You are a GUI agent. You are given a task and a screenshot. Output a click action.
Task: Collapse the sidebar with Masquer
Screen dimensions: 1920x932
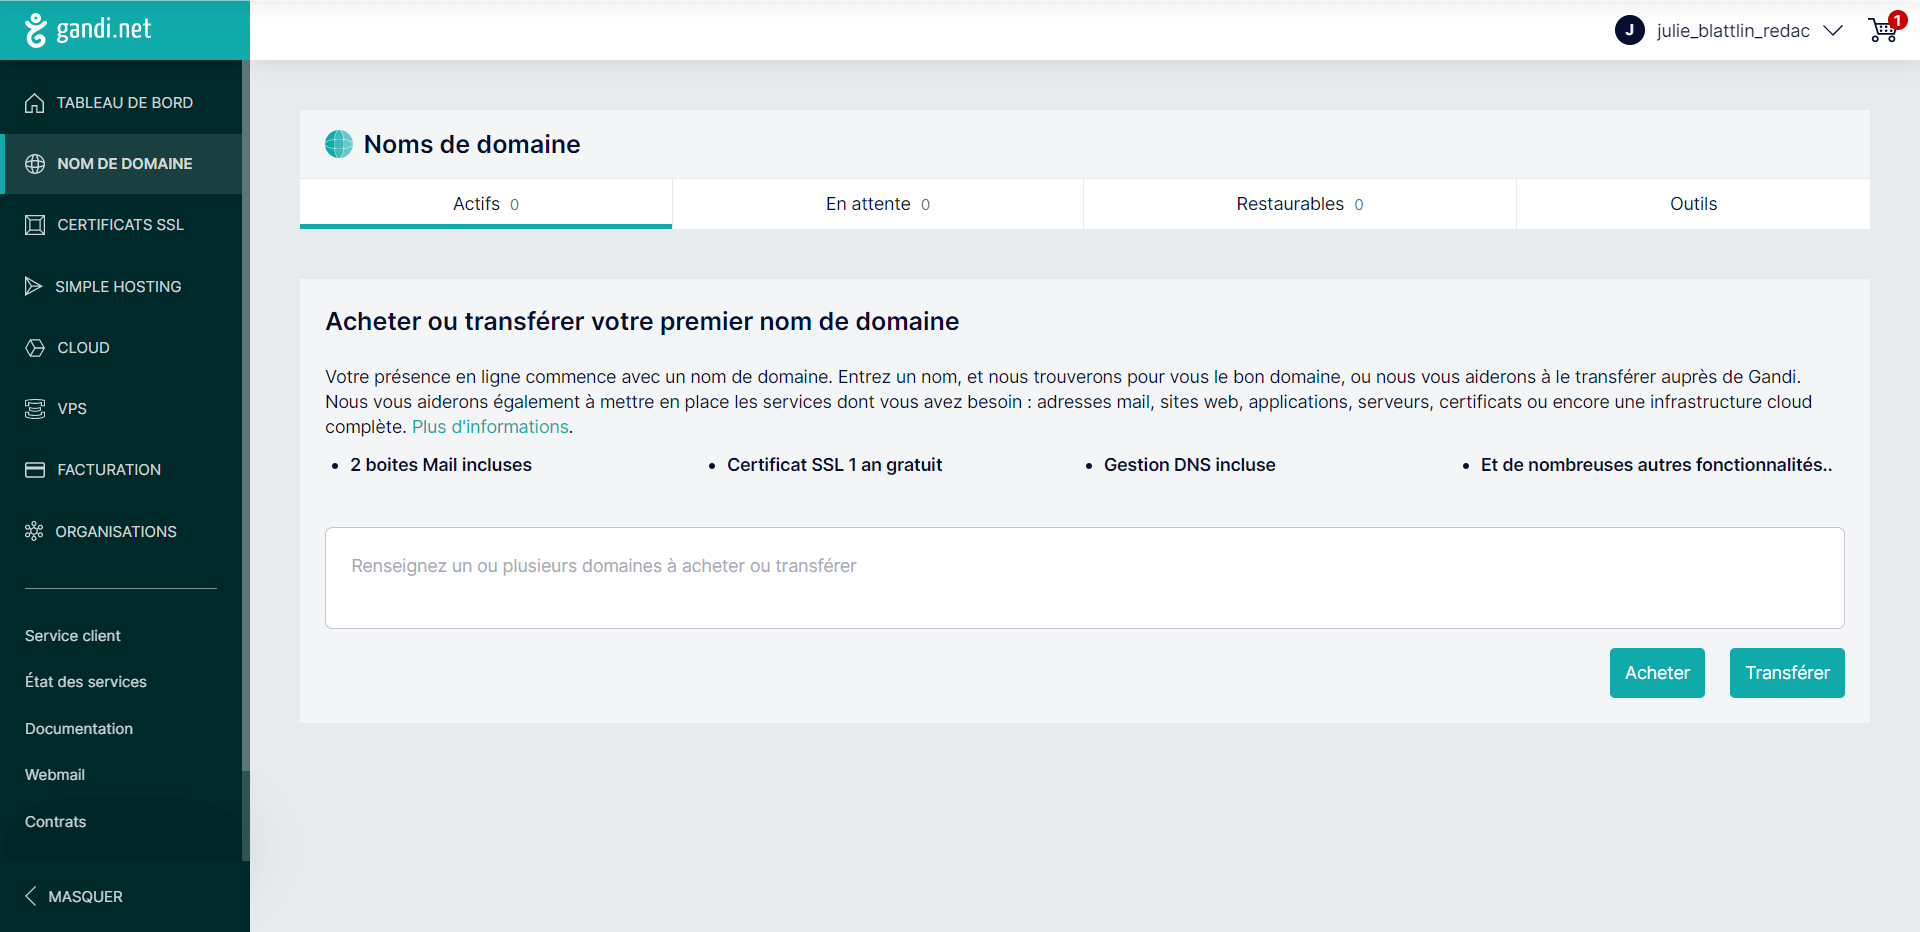pos(74,896)
